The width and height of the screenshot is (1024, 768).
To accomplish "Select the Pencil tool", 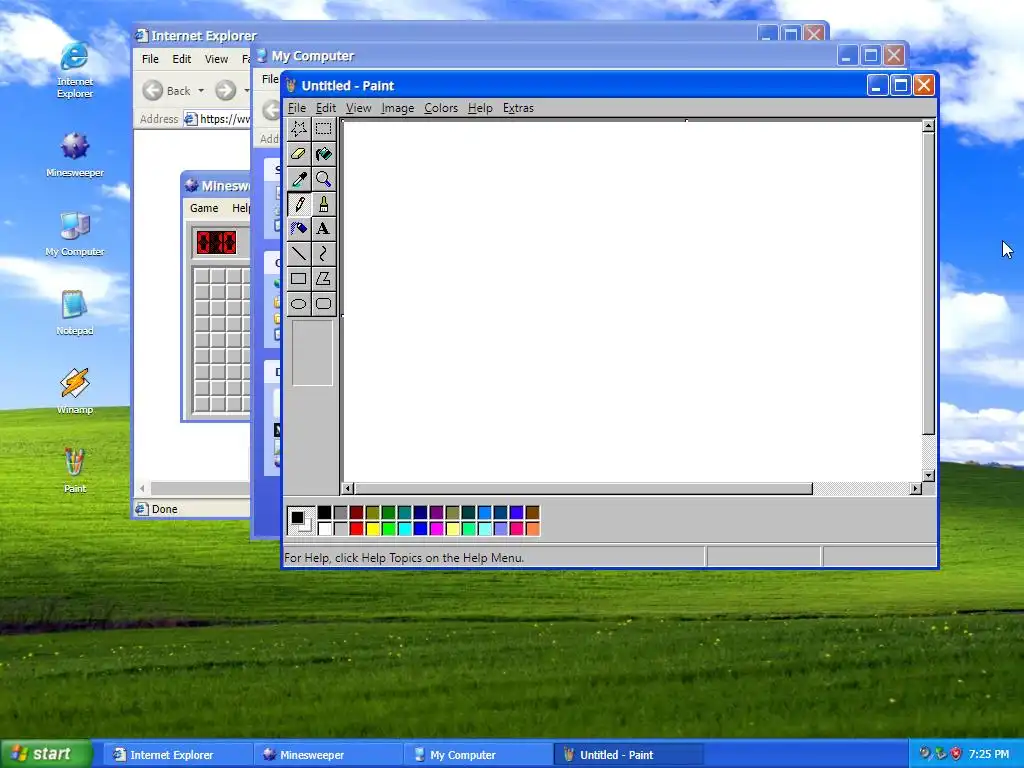I will tap(298, 204).
